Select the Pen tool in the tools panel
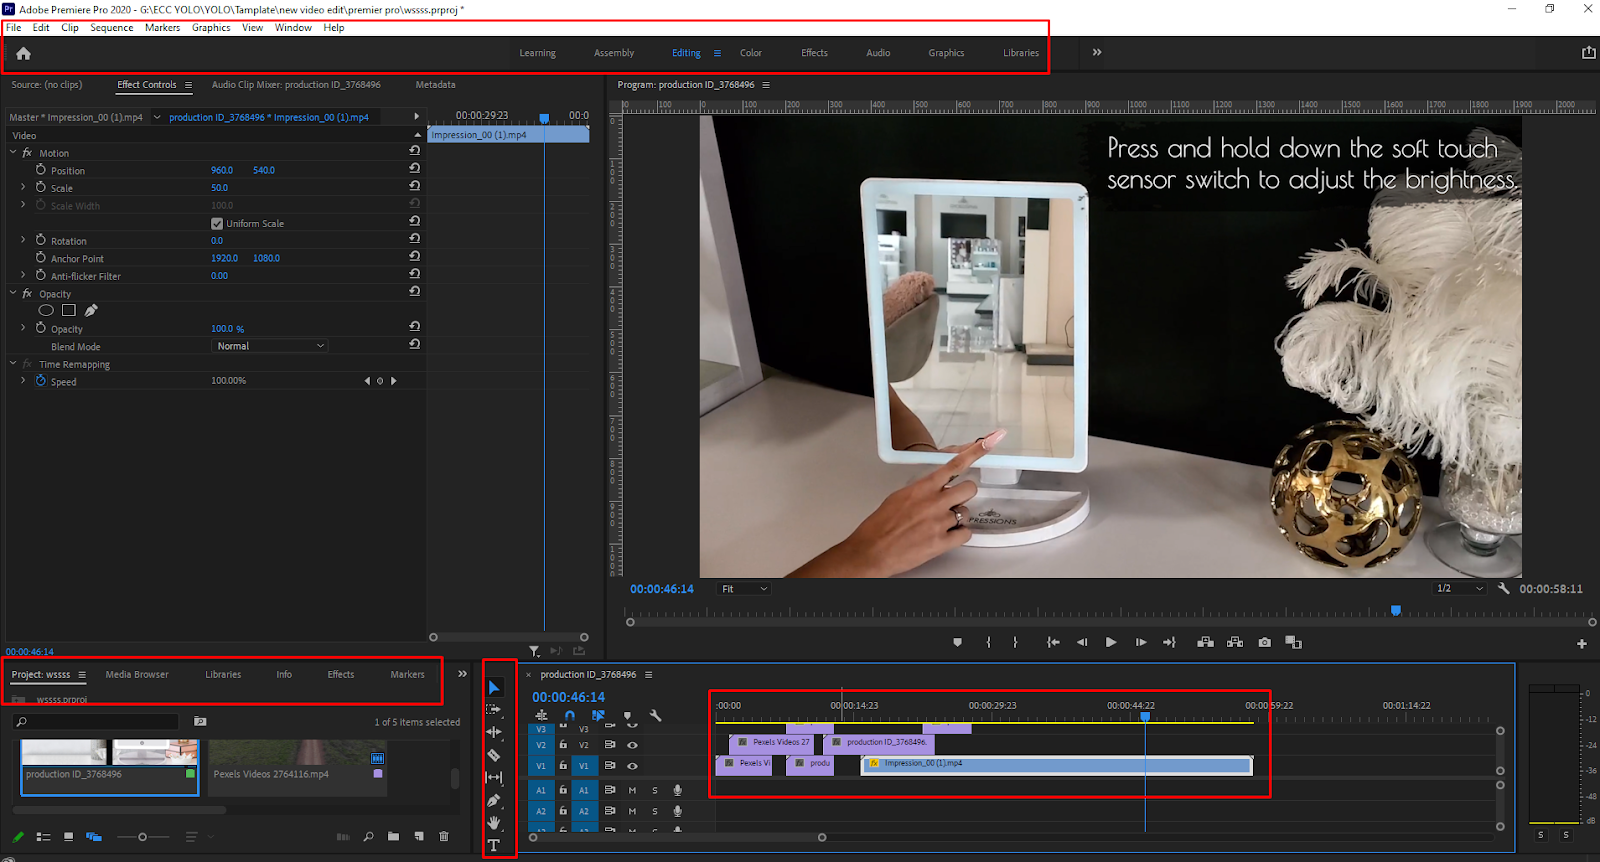Viewport: 1600px width, 862px height. (x=494, y=800)
